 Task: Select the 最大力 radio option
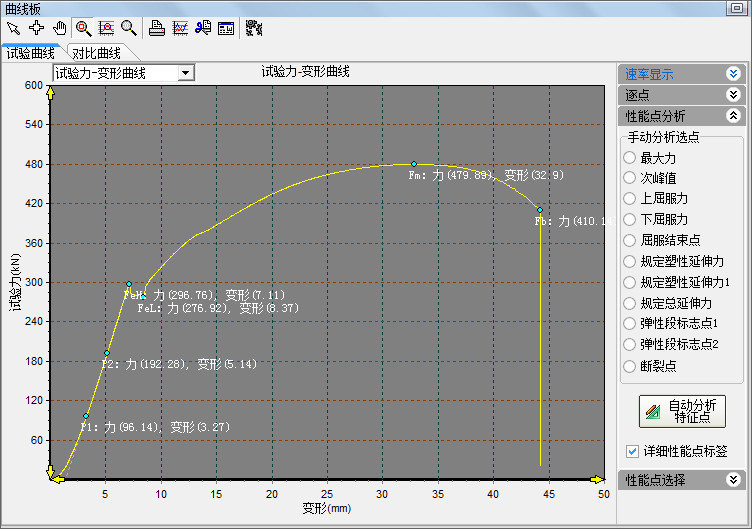click(629, 158)
